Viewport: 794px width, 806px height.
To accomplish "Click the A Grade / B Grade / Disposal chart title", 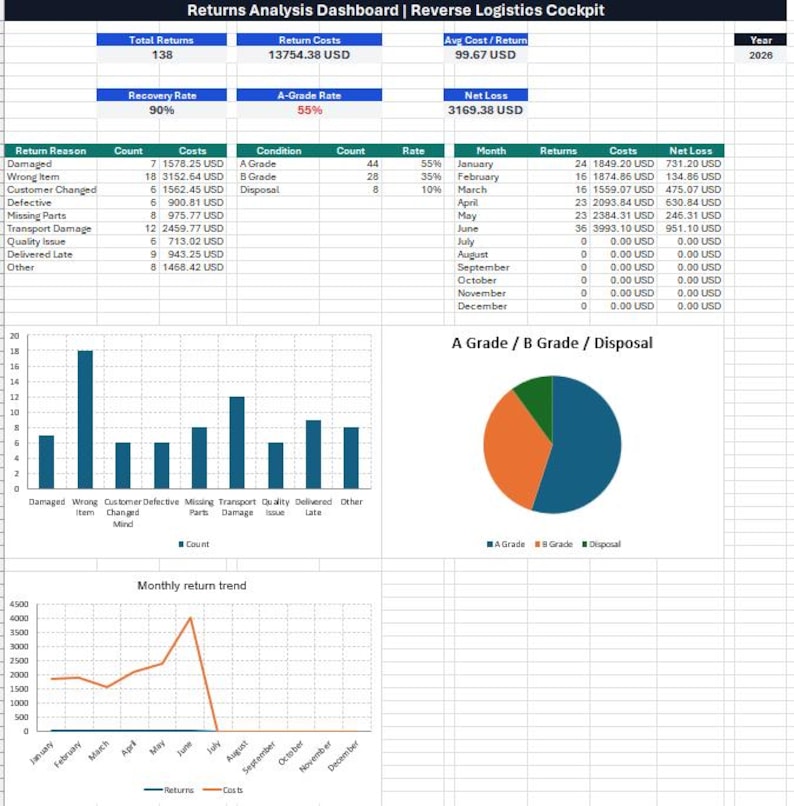I will [x=552, y=343].
